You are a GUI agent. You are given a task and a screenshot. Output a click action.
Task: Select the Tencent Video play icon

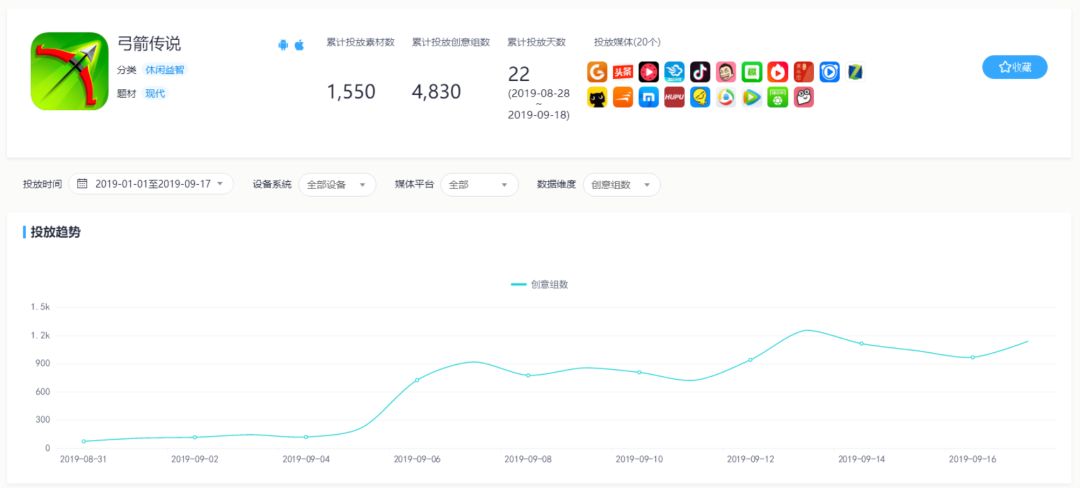pyautogui.click(x=751, y=97)
